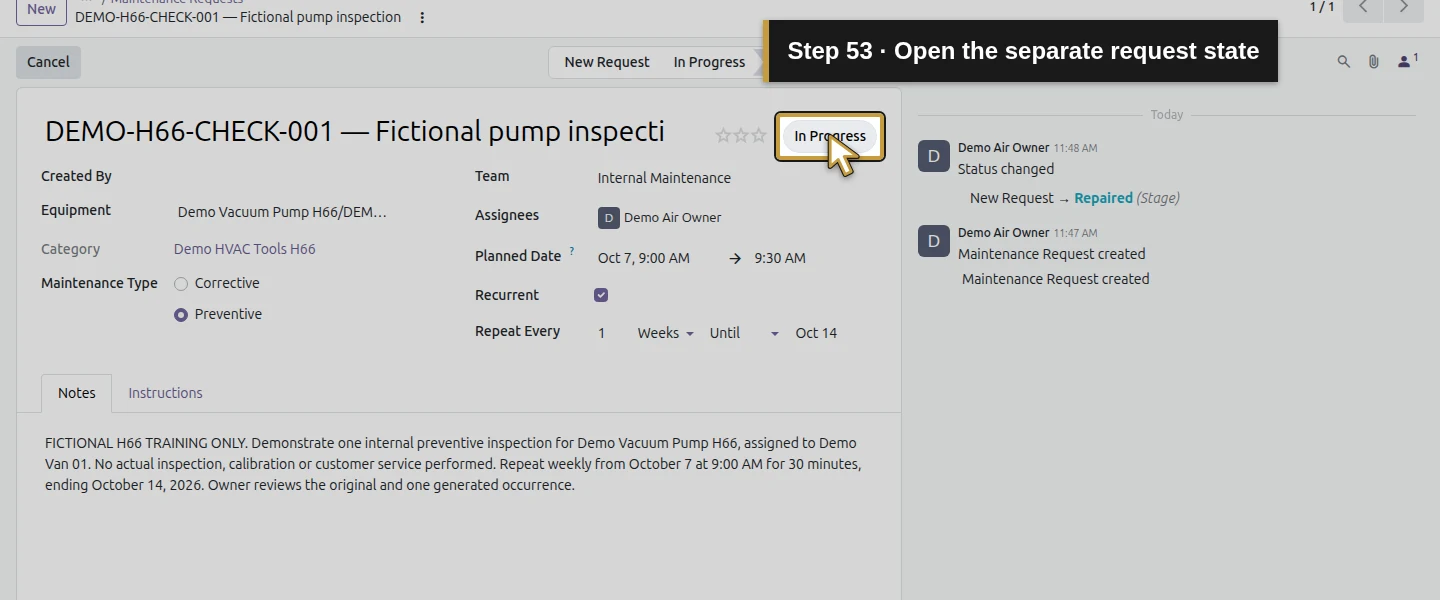
Task: Open the record actions kebab menu
Action: tap(422, 18)
